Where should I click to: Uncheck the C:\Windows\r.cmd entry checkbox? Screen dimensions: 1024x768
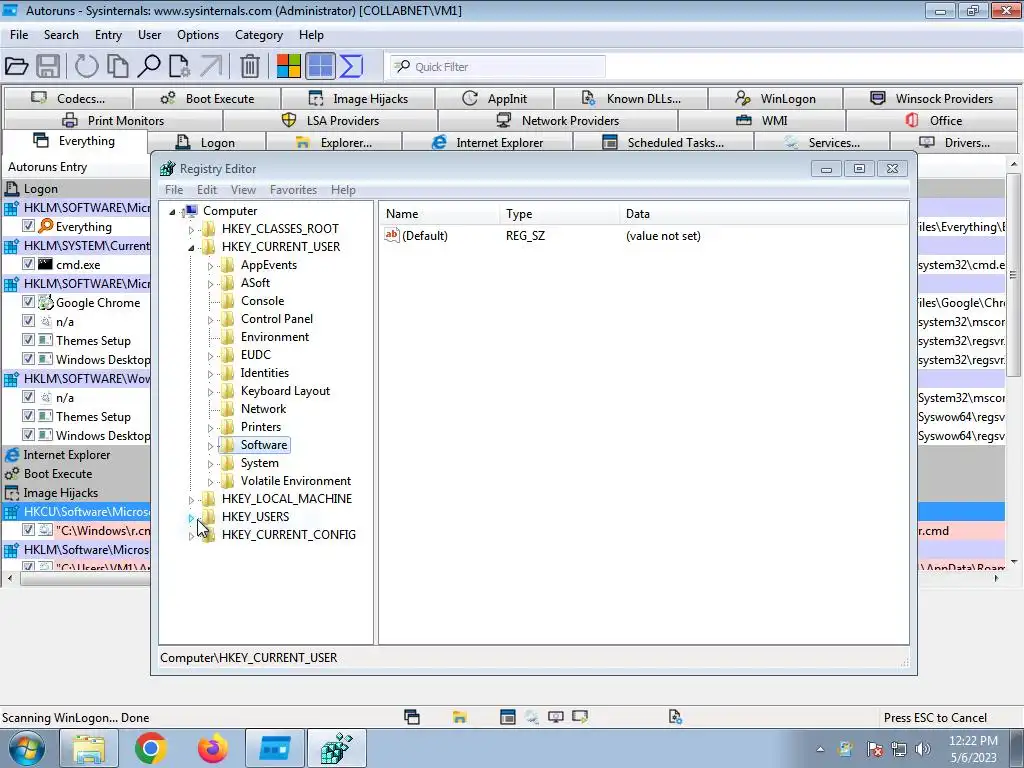(28, 530)
